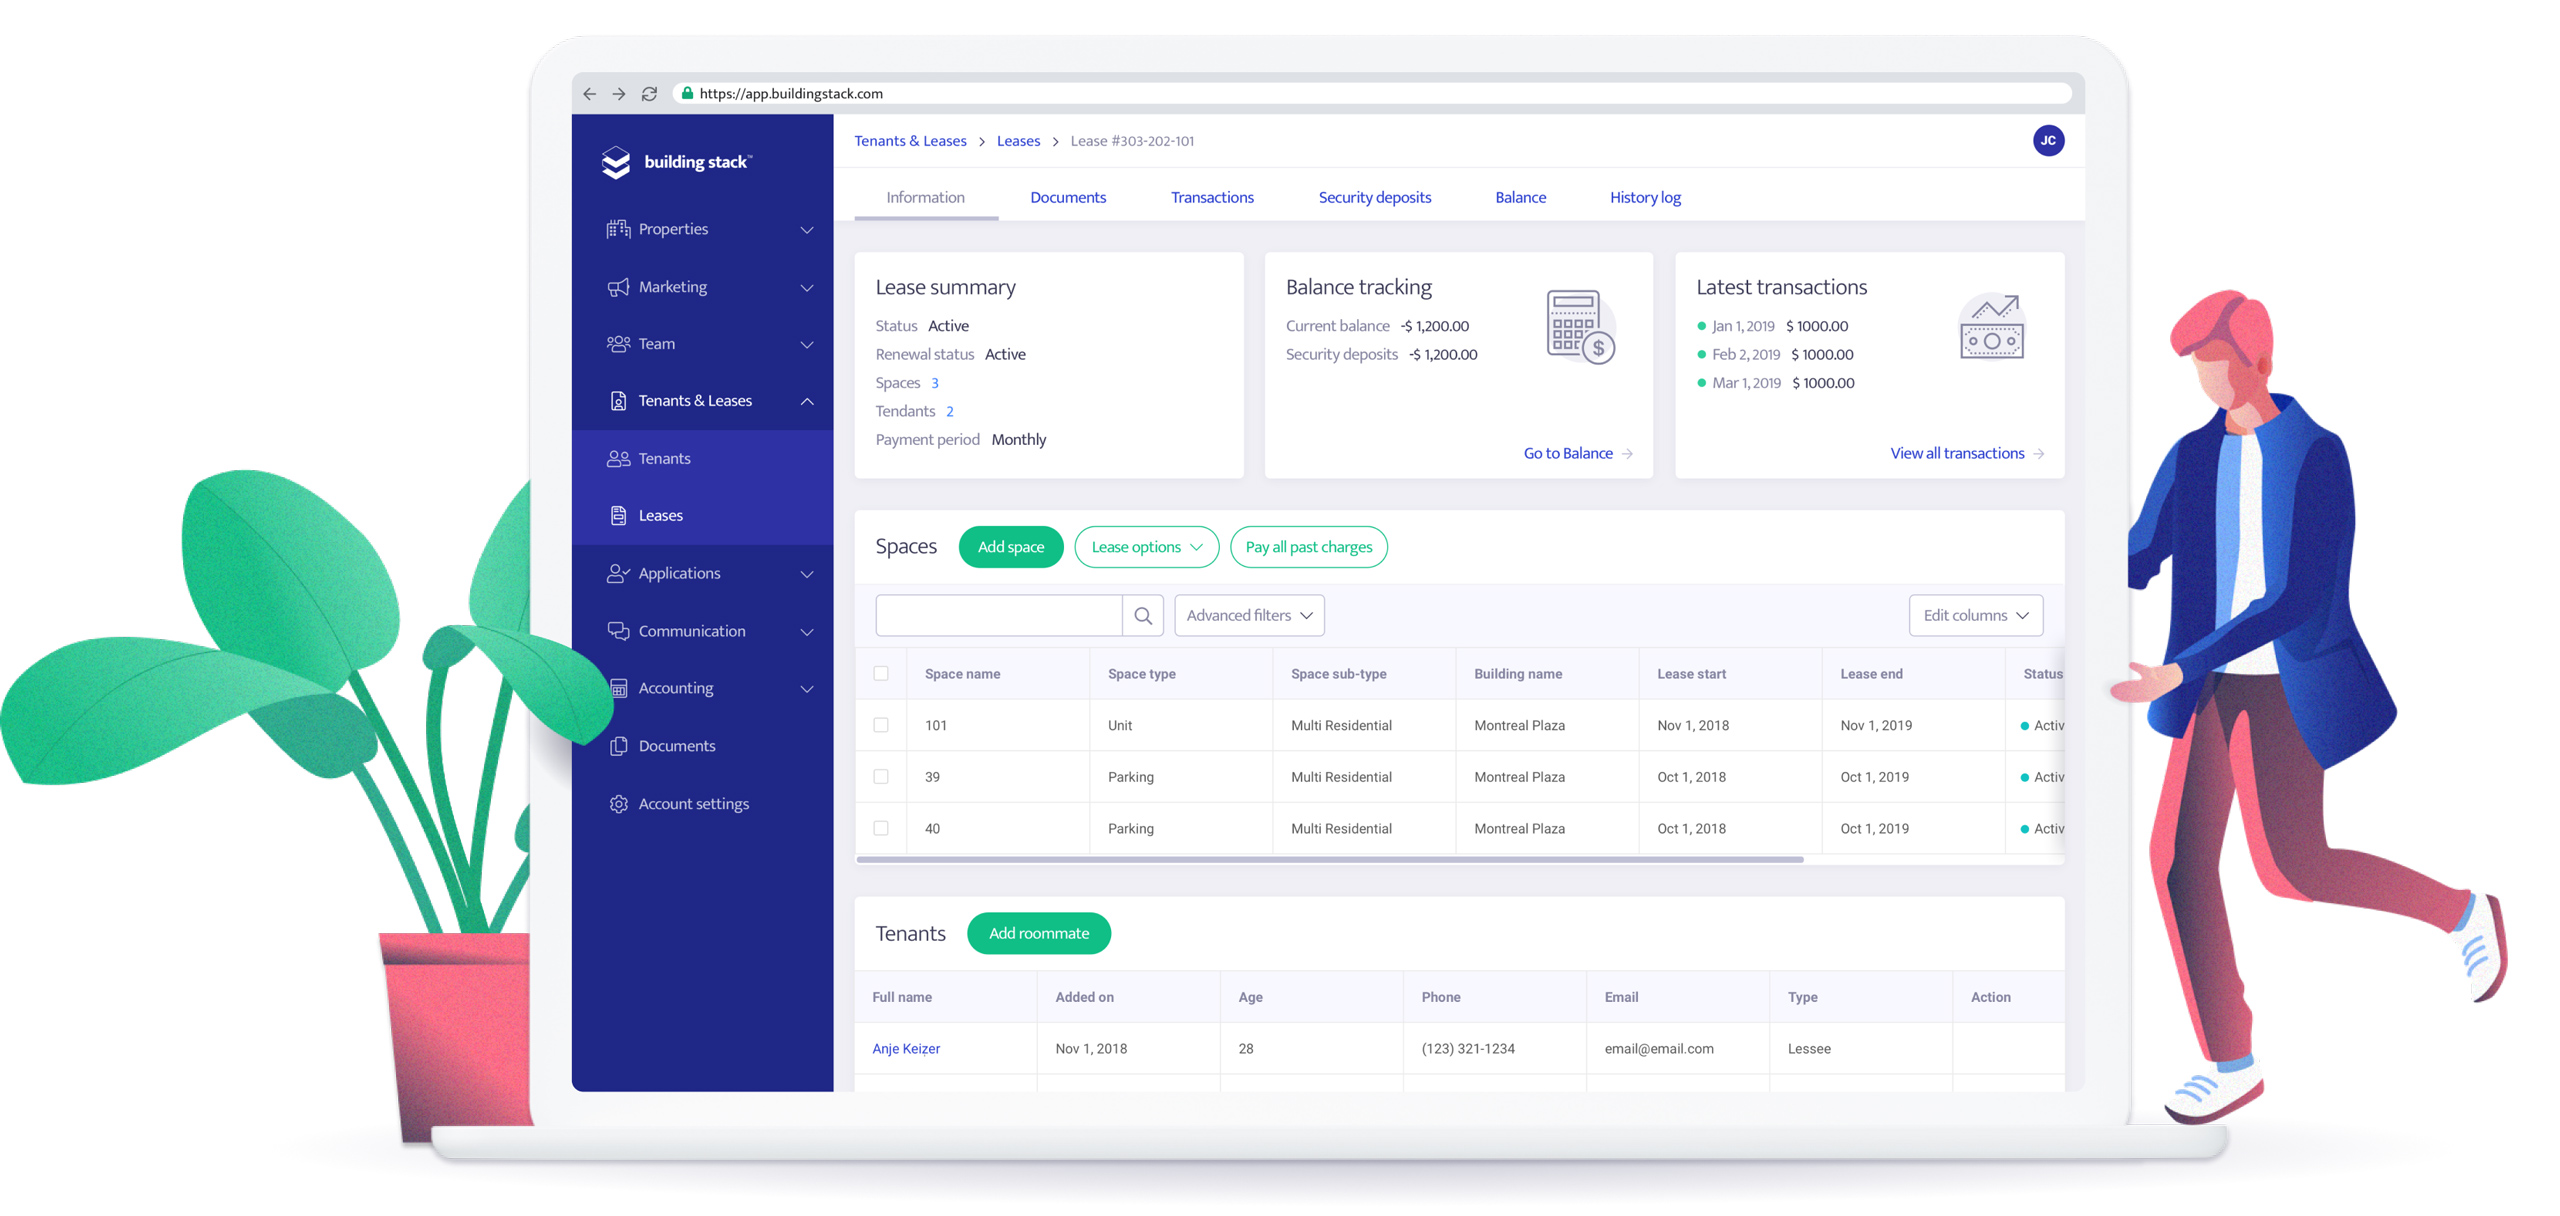Click the search magnifier icon in Spaces
The height and width of the screenshot is (1216, 2560).
tap(1142, 616)
